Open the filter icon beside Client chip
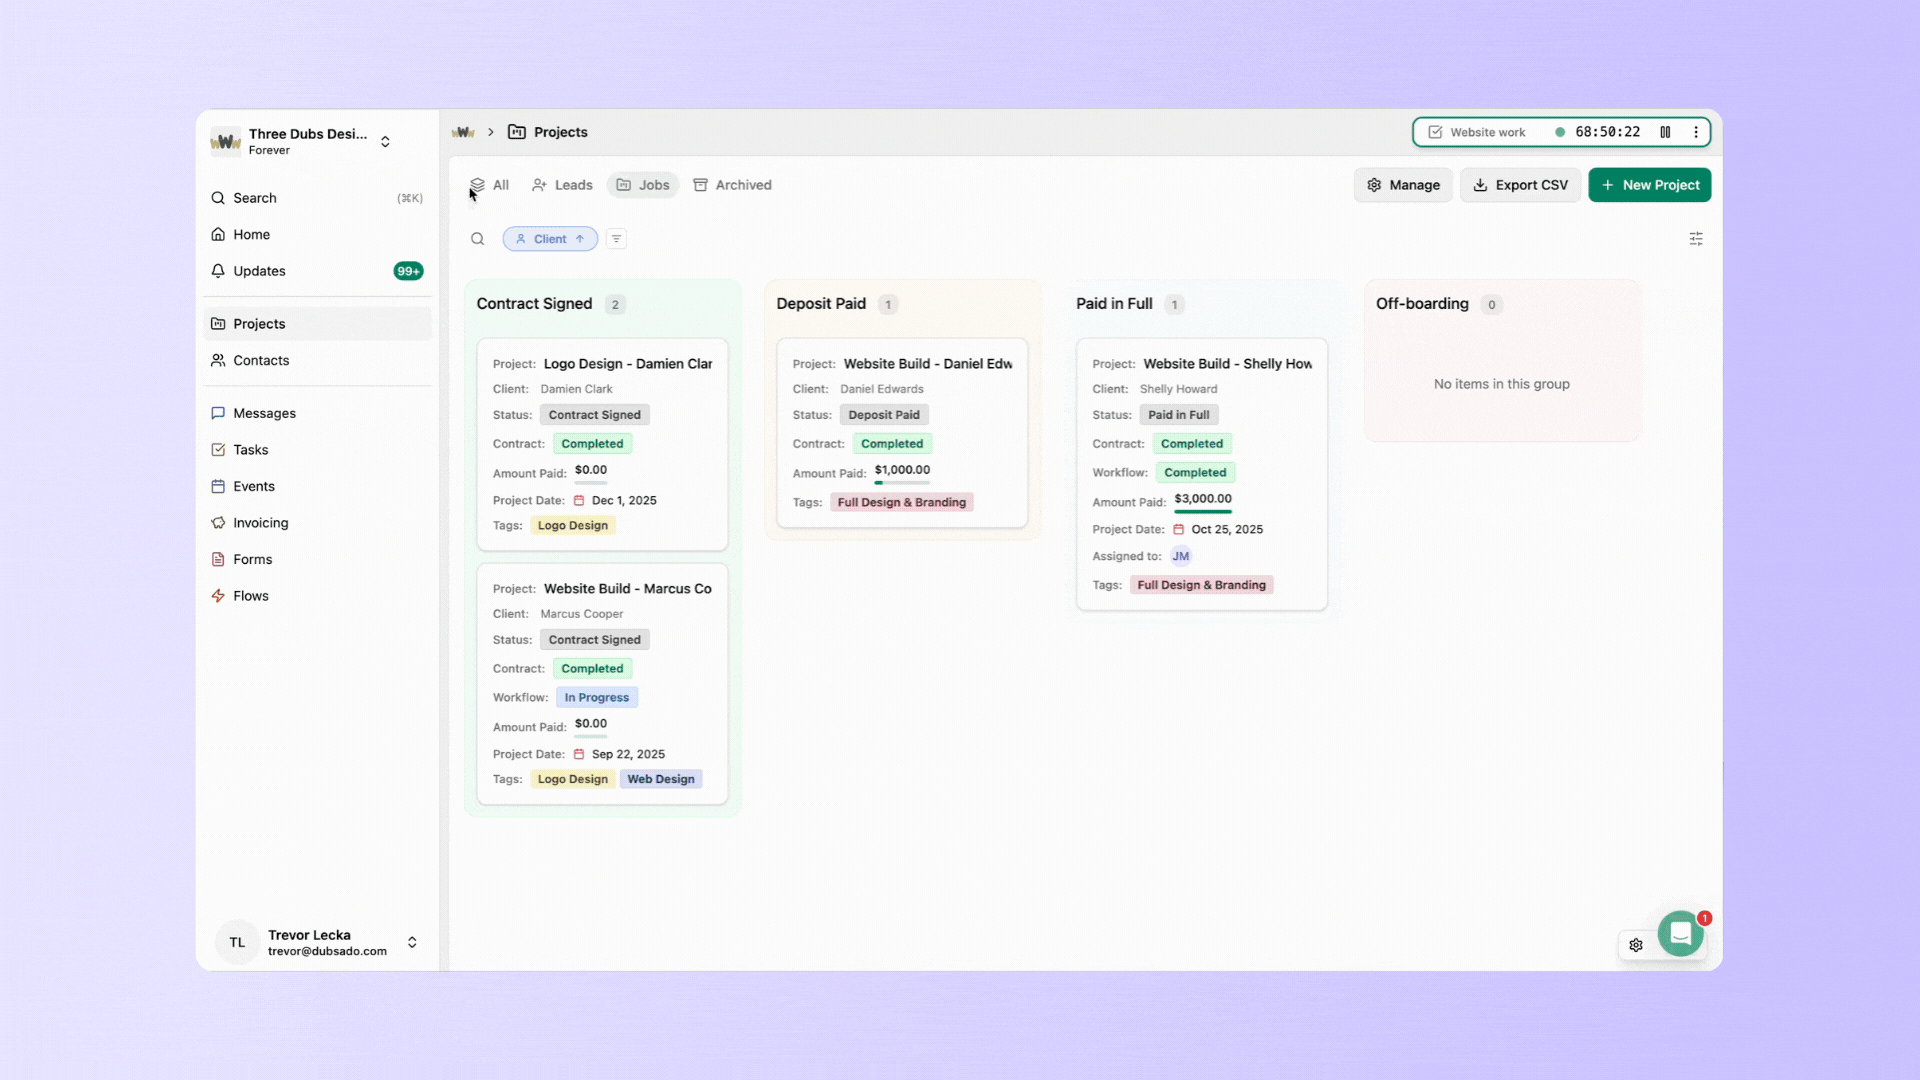This screenshot has width=1920, height=1080. tap(616, 239)
